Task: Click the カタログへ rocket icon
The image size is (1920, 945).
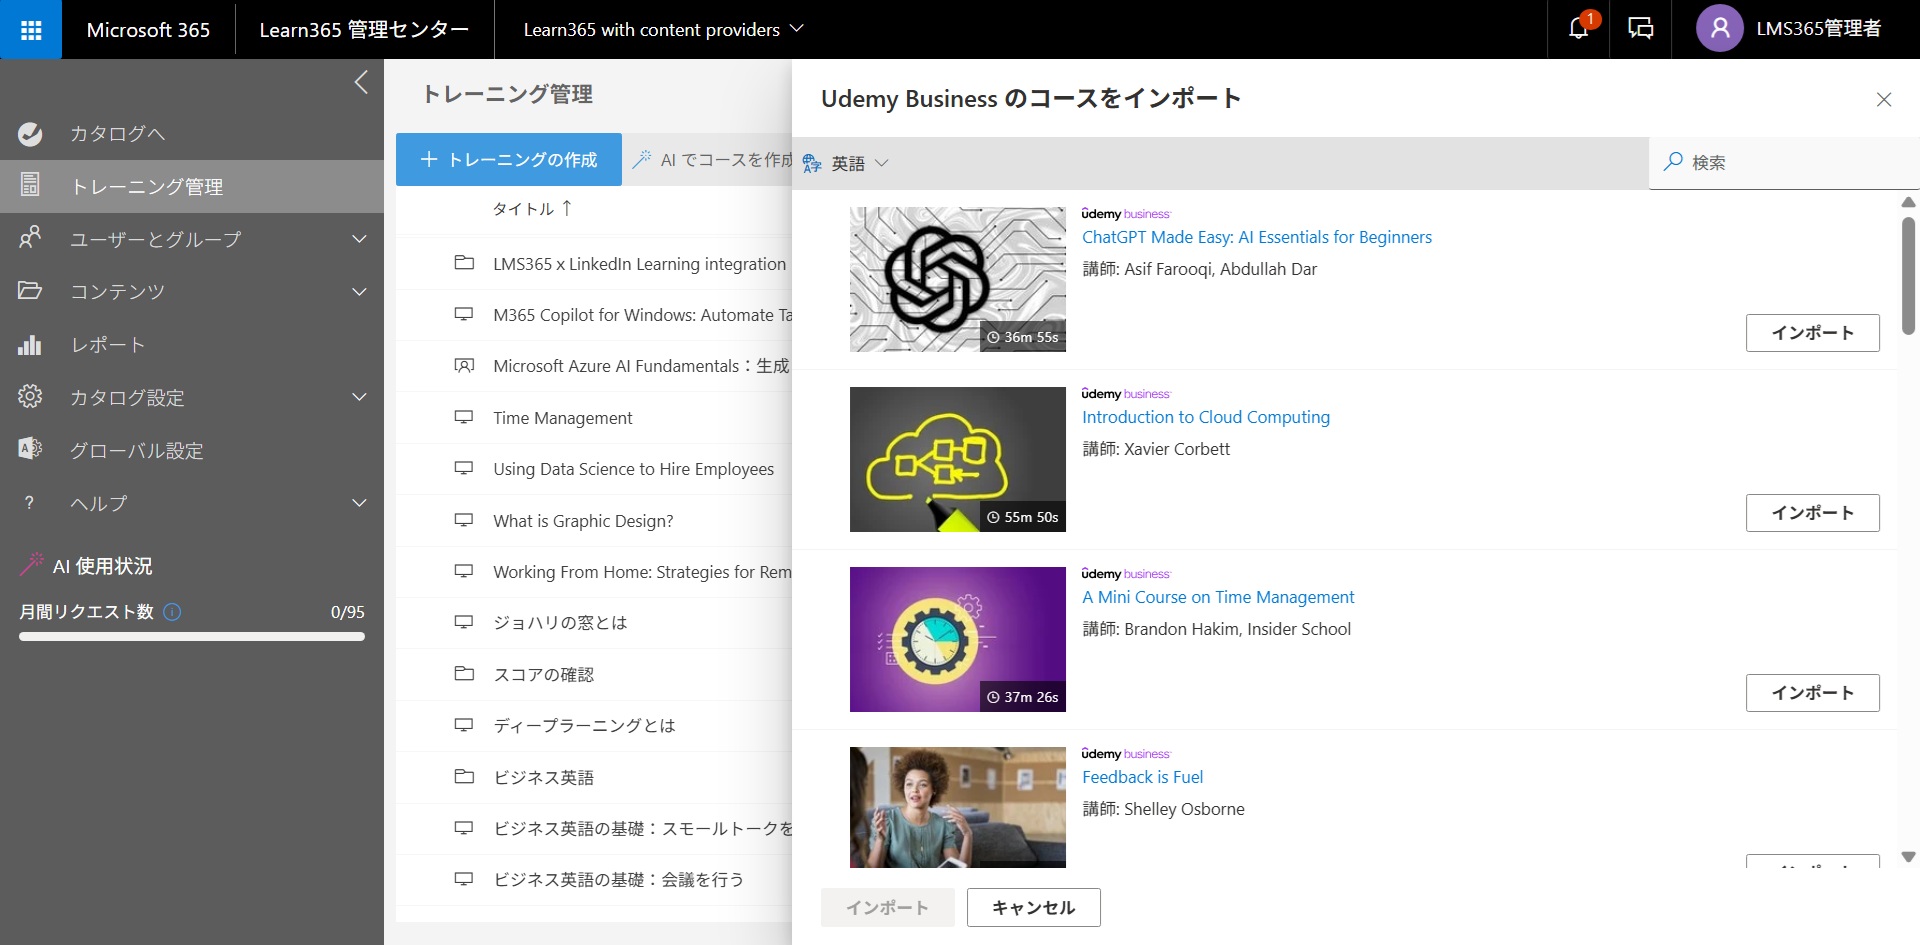Action: [30, 134]
